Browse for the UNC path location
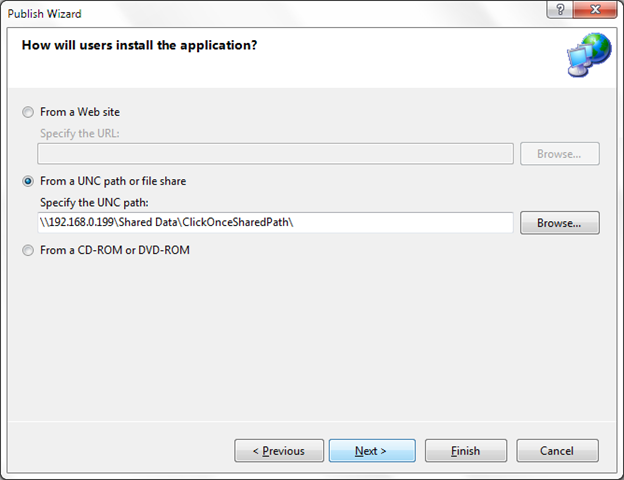This screenshot has width=624, height=480. [x=559, y=223]
